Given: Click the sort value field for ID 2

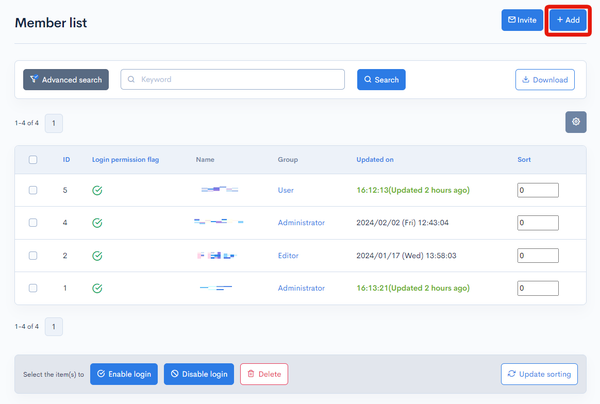Looking at the screenshot, I should (x=538, y=256).
